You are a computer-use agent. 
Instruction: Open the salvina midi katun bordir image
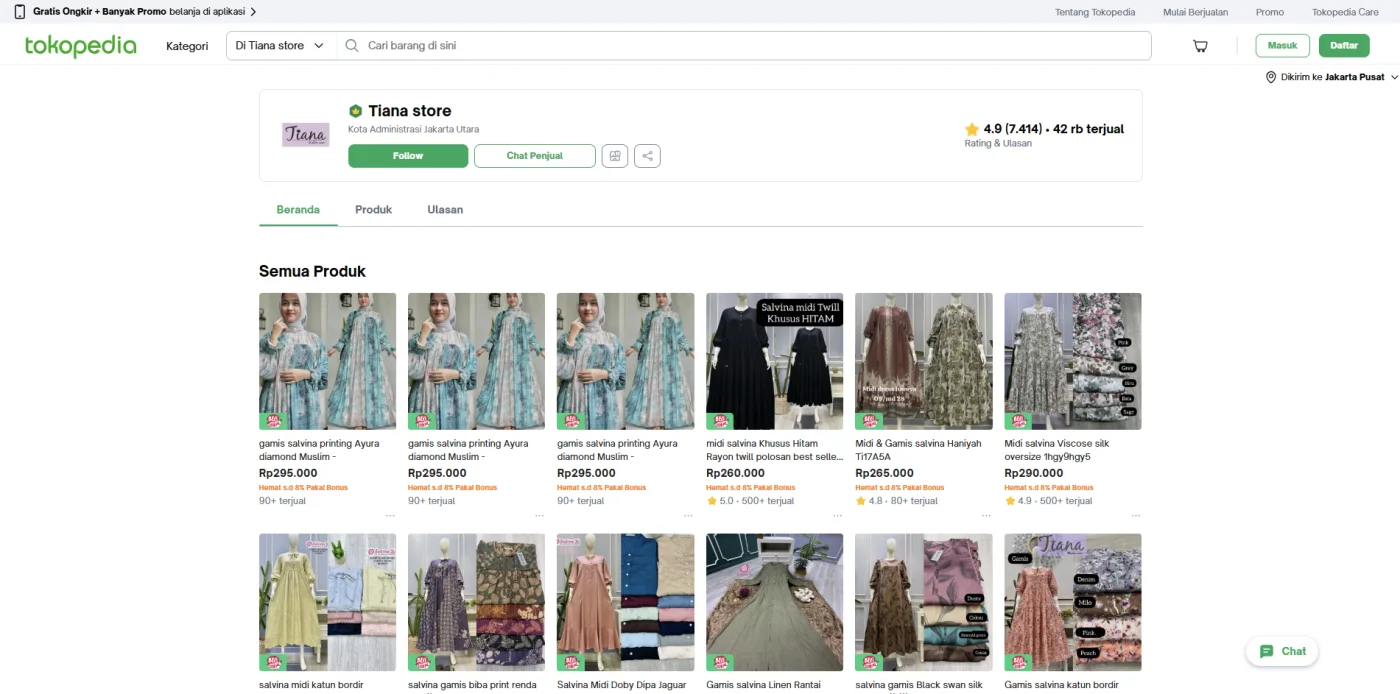coord(327,602)
